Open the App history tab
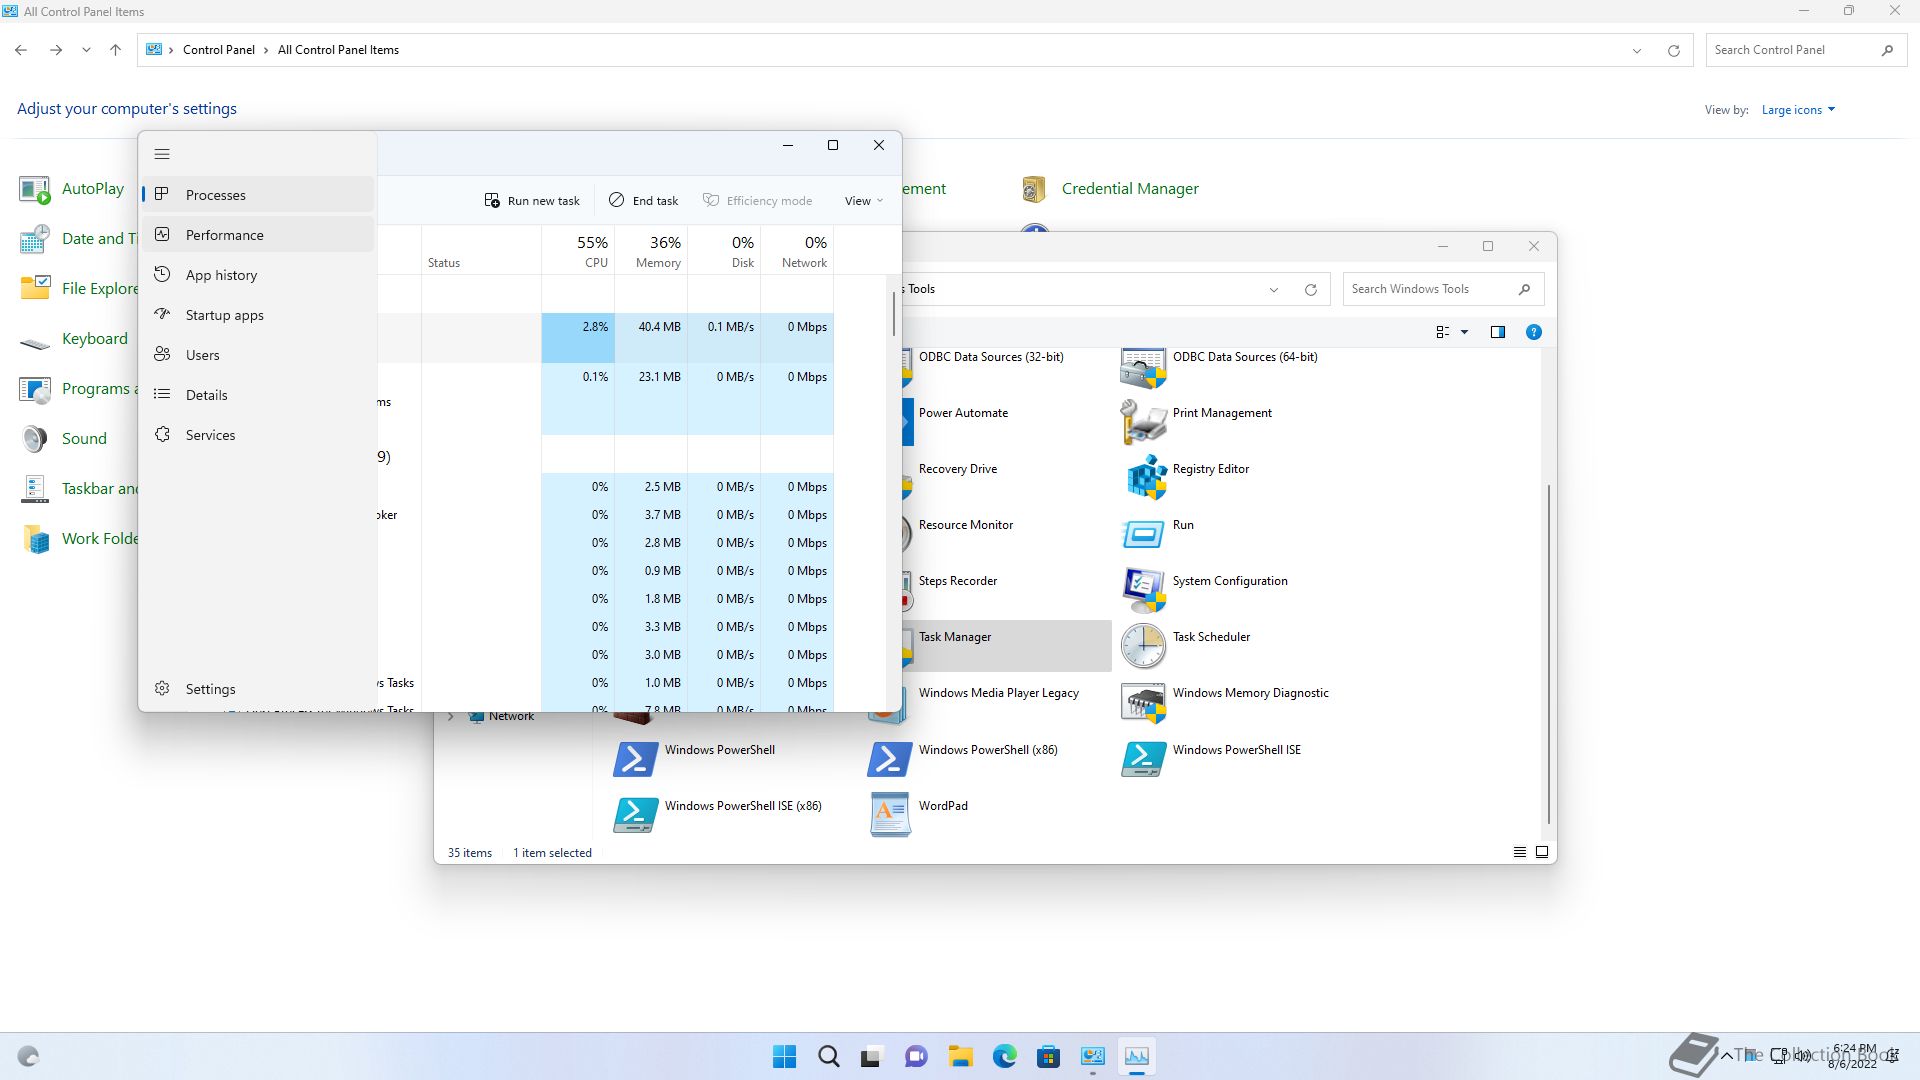The image size is (1920, 1080). [x=258, y=275]
